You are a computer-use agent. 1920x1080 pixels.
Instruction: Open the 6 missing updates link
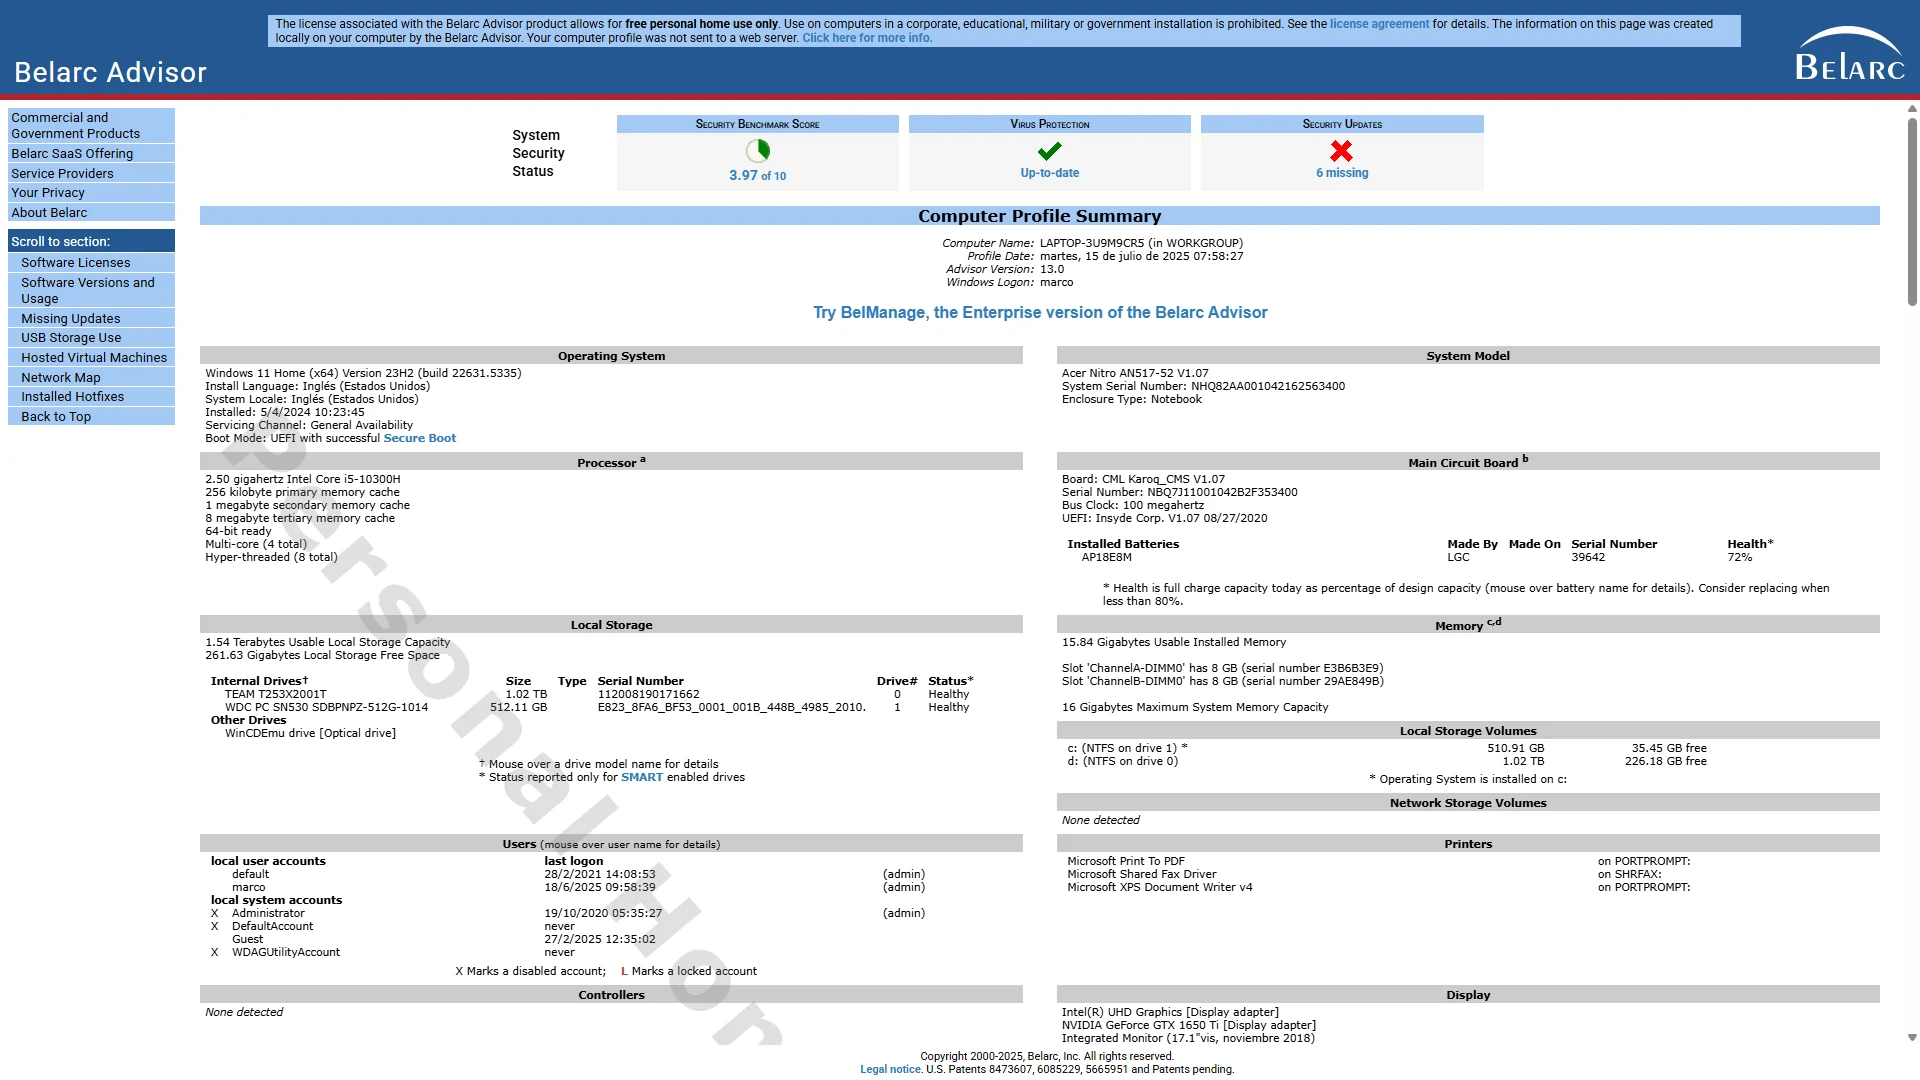click(x=1342, y=173)
